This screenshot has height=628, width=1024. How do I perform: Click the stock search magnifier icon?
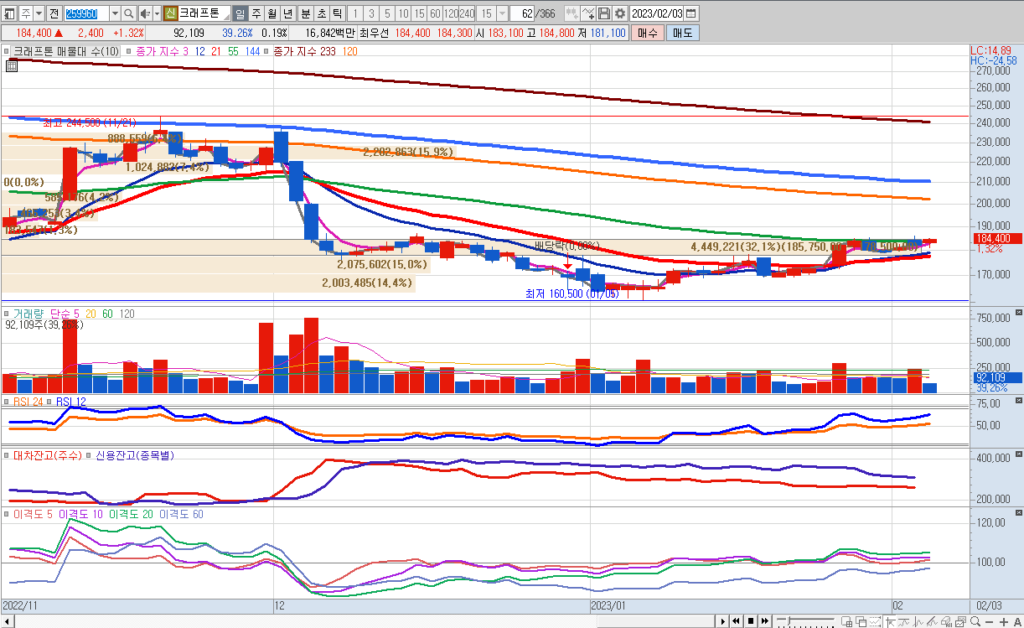pos(130,13)
